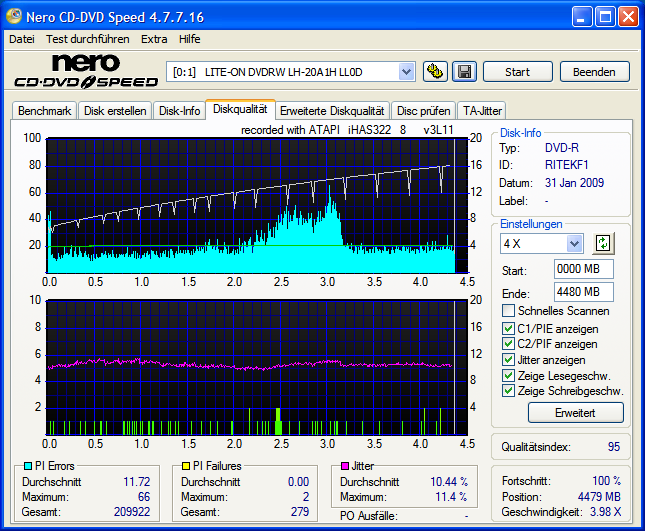Switch to the Disk erstellen tab
Screen dimensions: 645x531
pos(115,111)
